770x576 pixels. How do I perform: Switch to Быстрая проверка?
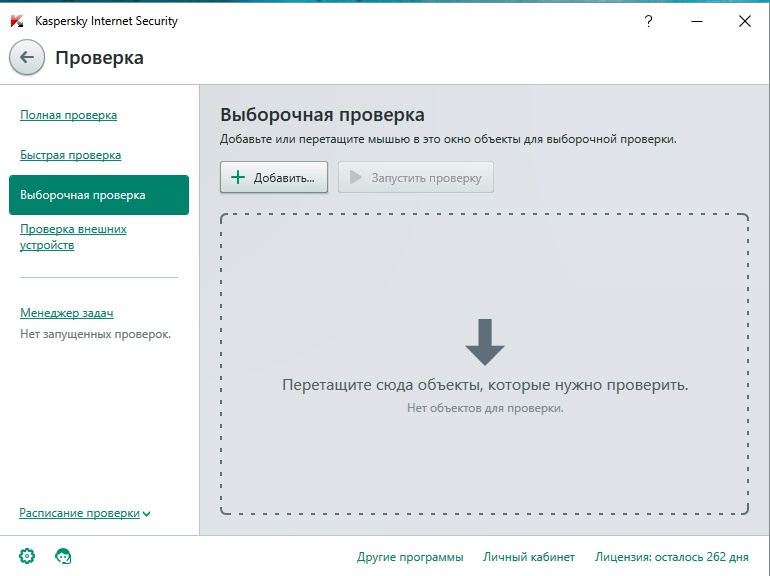point(70,155)
